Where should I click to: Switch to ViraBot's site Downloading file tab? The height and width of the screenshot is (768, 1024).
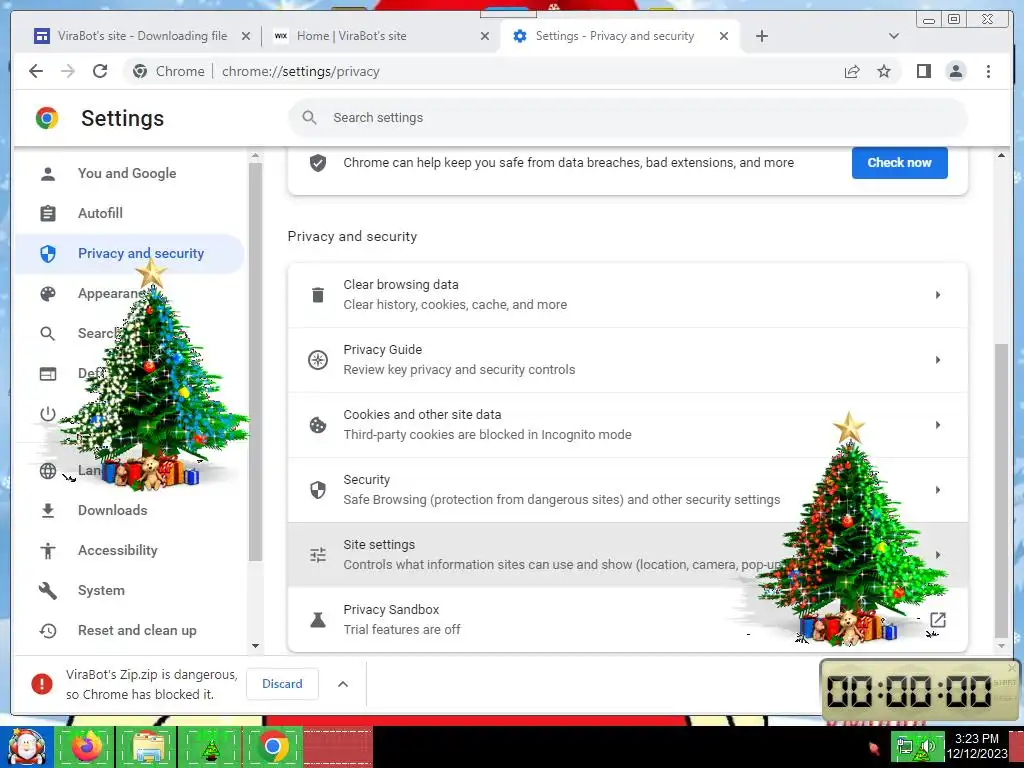[140, 36]
